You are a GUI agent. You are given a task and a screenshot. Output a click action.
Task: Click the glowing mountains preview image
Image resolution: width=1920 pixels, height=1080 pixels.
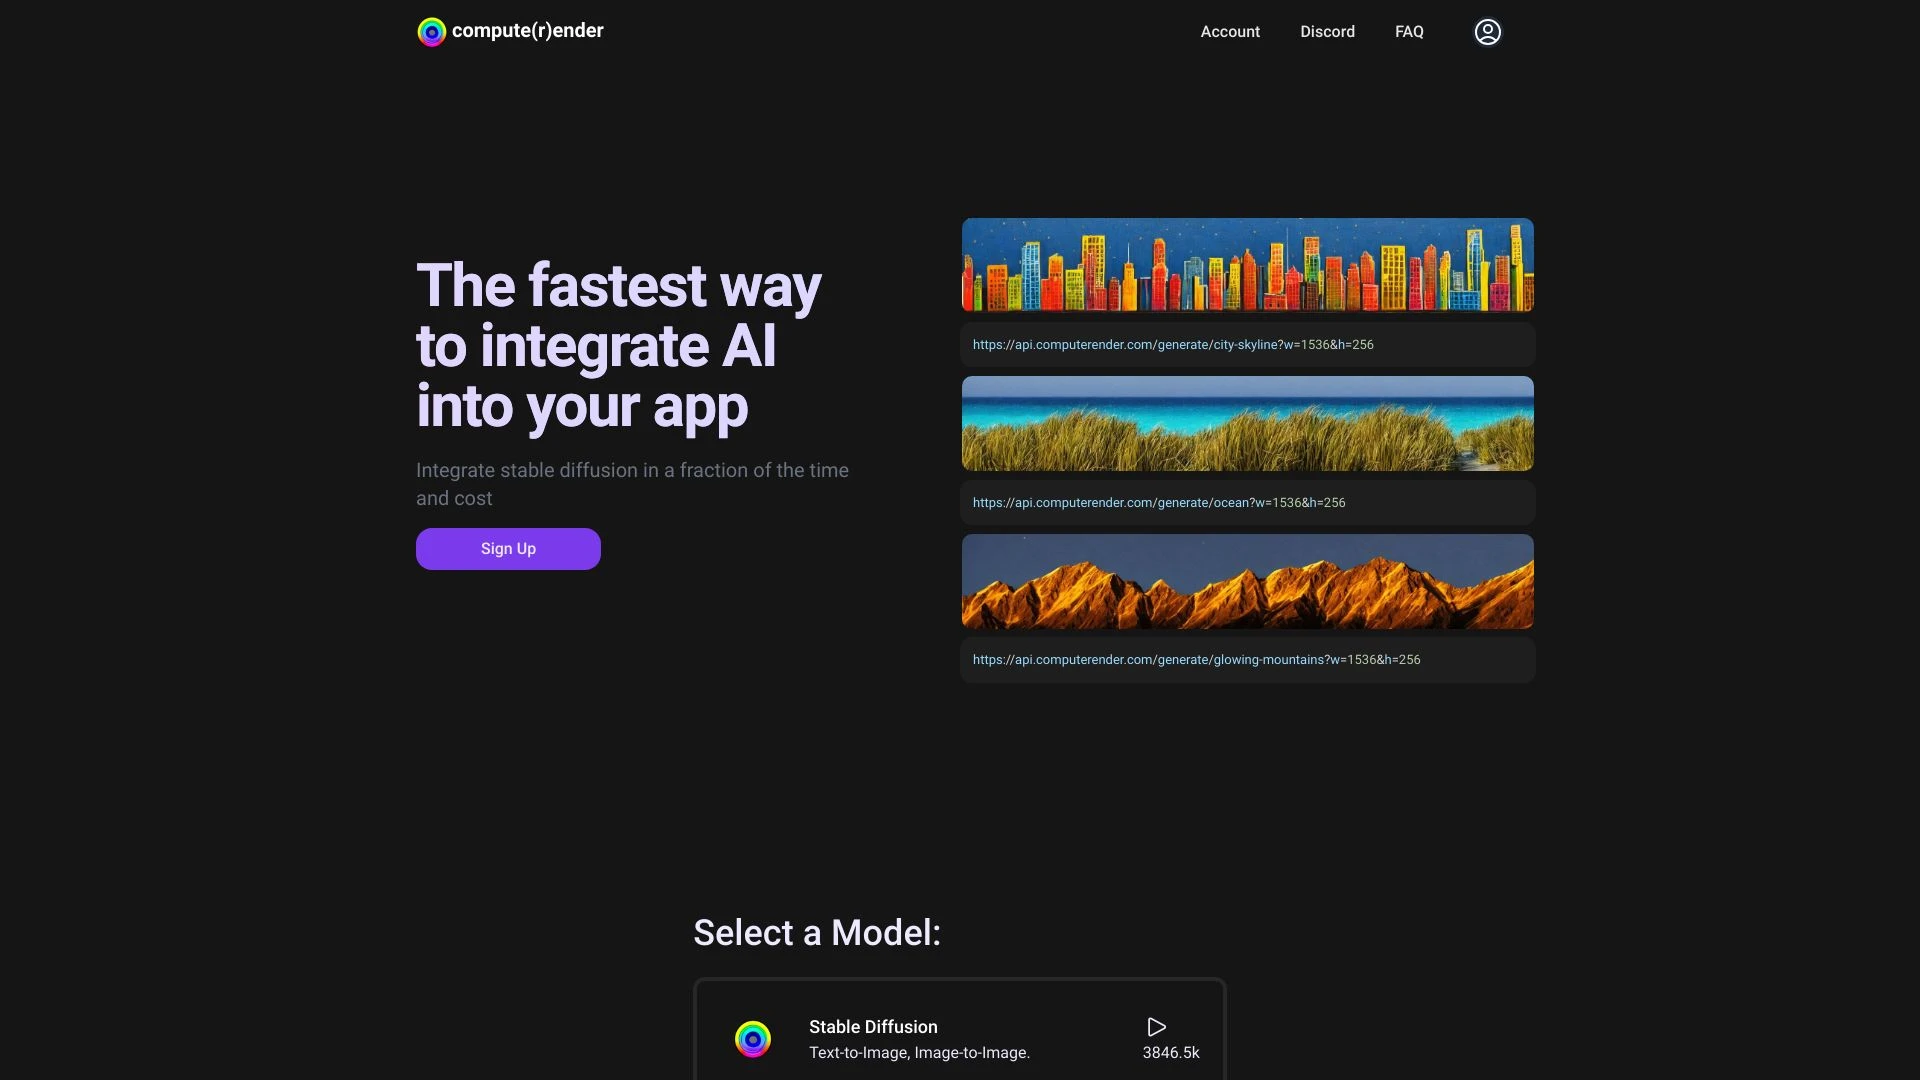click(x=1246, y=580)
